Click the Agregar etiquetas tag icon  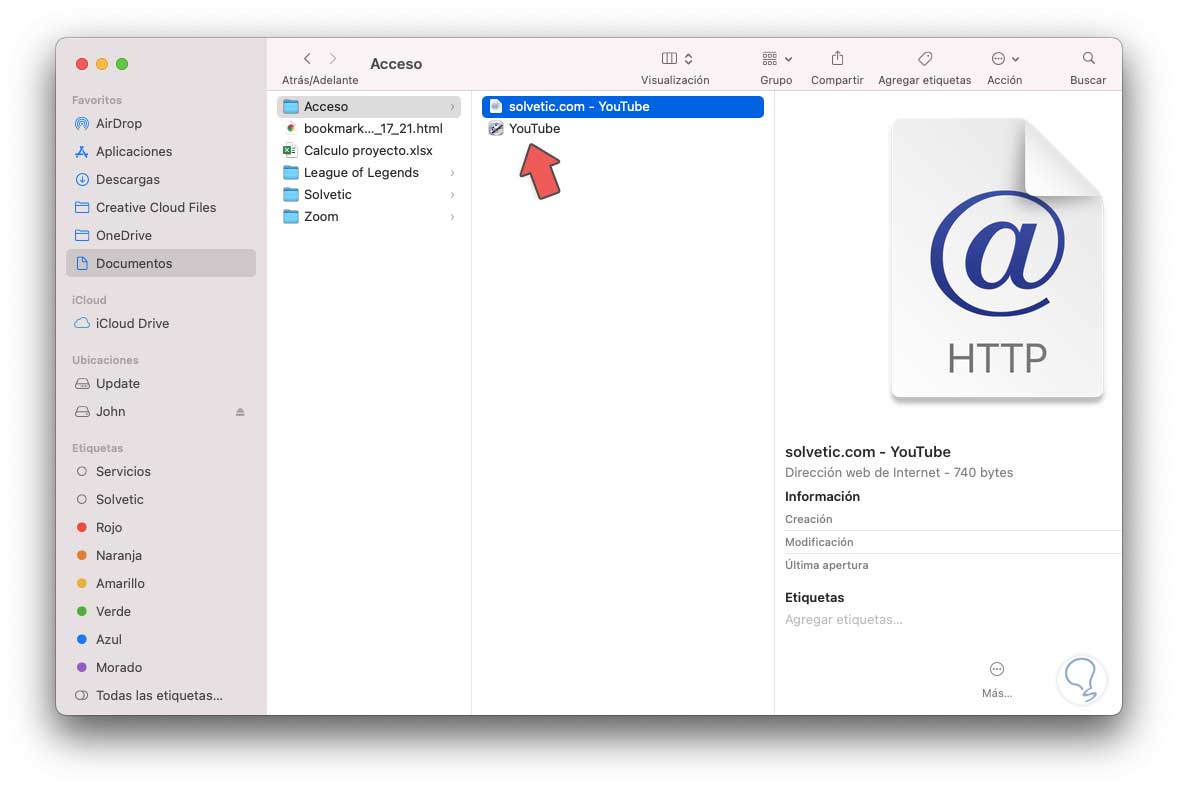(925, 59)
